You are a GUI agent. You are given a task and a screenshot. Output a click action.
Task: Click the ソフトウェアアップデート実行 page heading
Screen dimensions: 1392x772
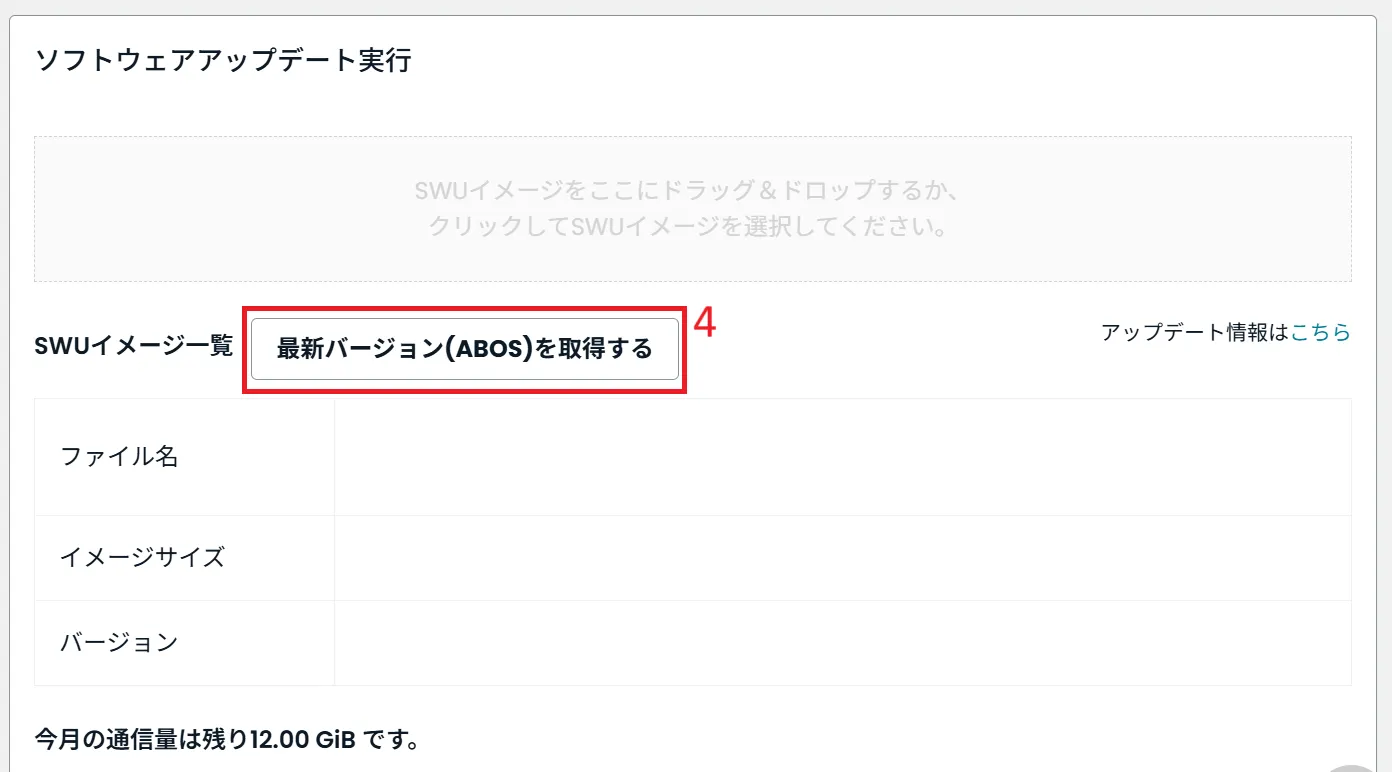pyautogui.click(x=222, y=60)
